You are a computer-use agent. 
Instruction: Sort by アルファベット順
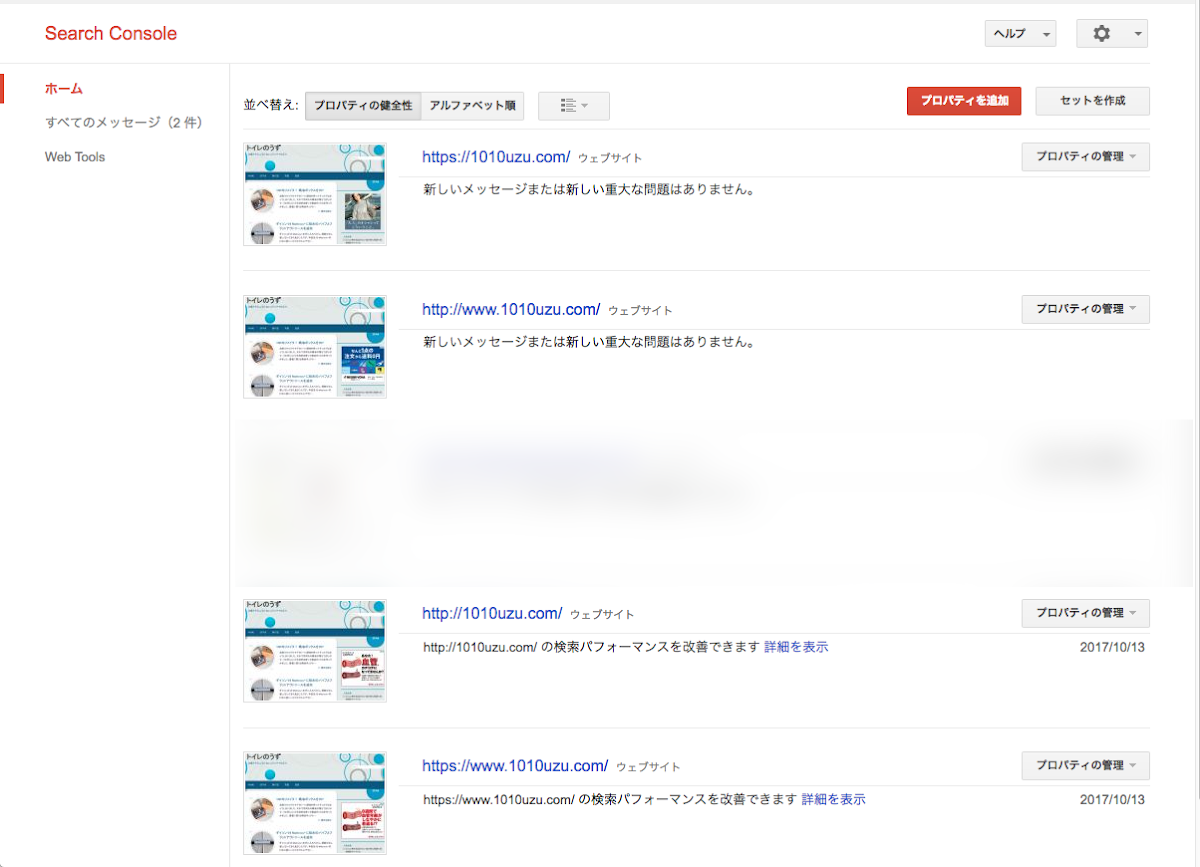click(x=473, y=106)
